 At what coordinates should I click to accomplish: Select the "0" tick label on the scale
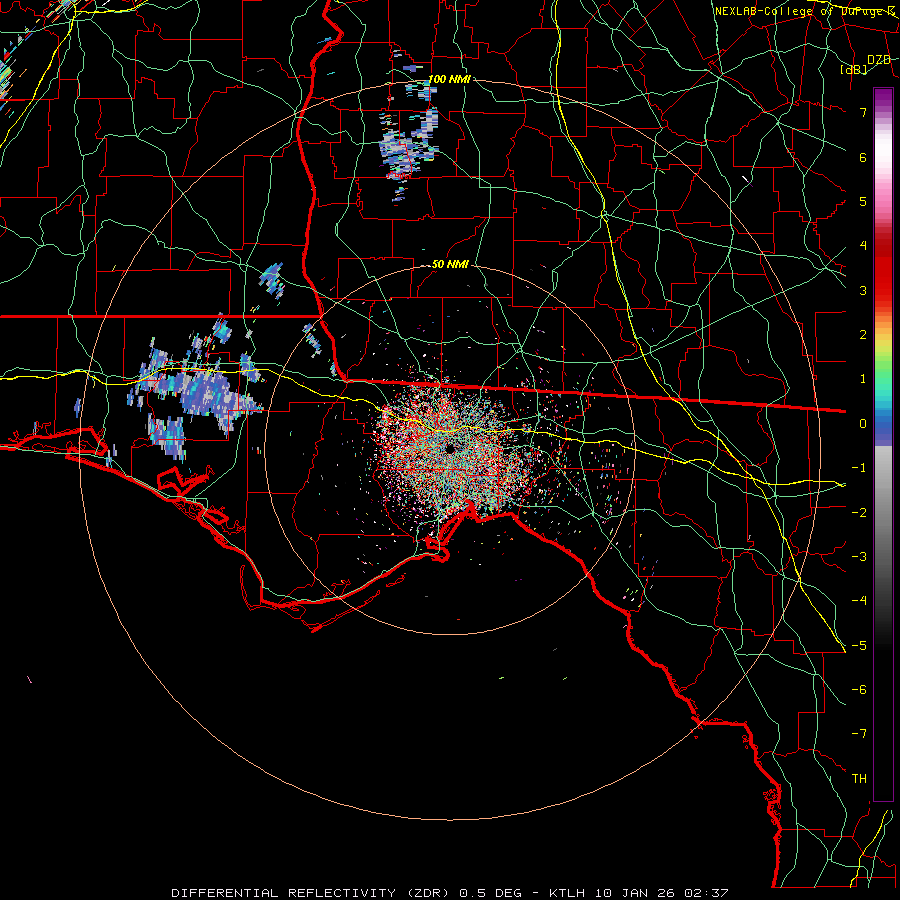863,424
